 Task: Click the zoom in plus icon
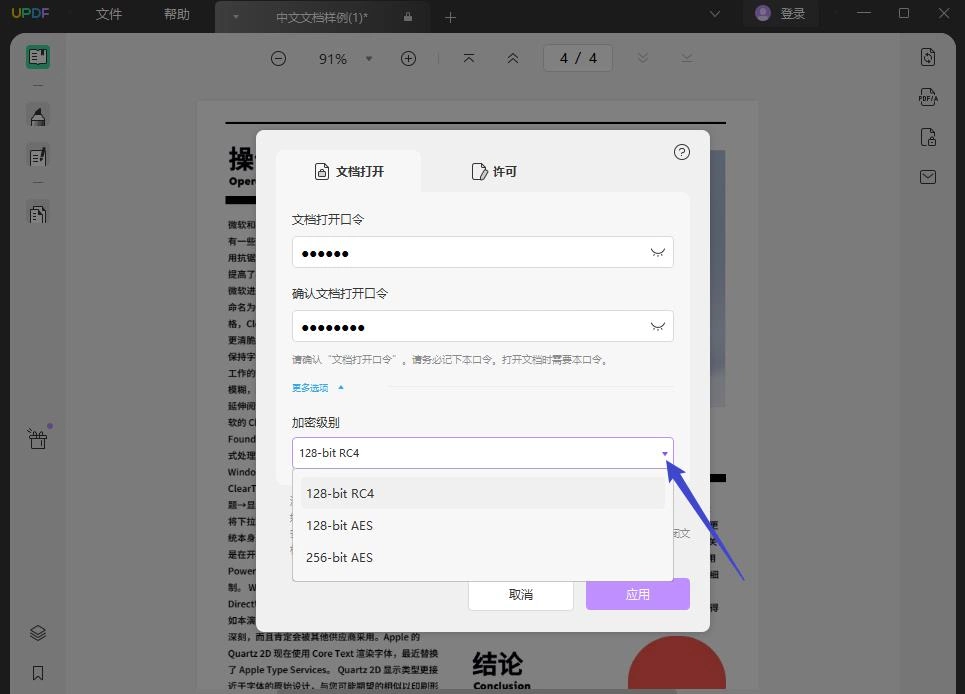(408, 58)
